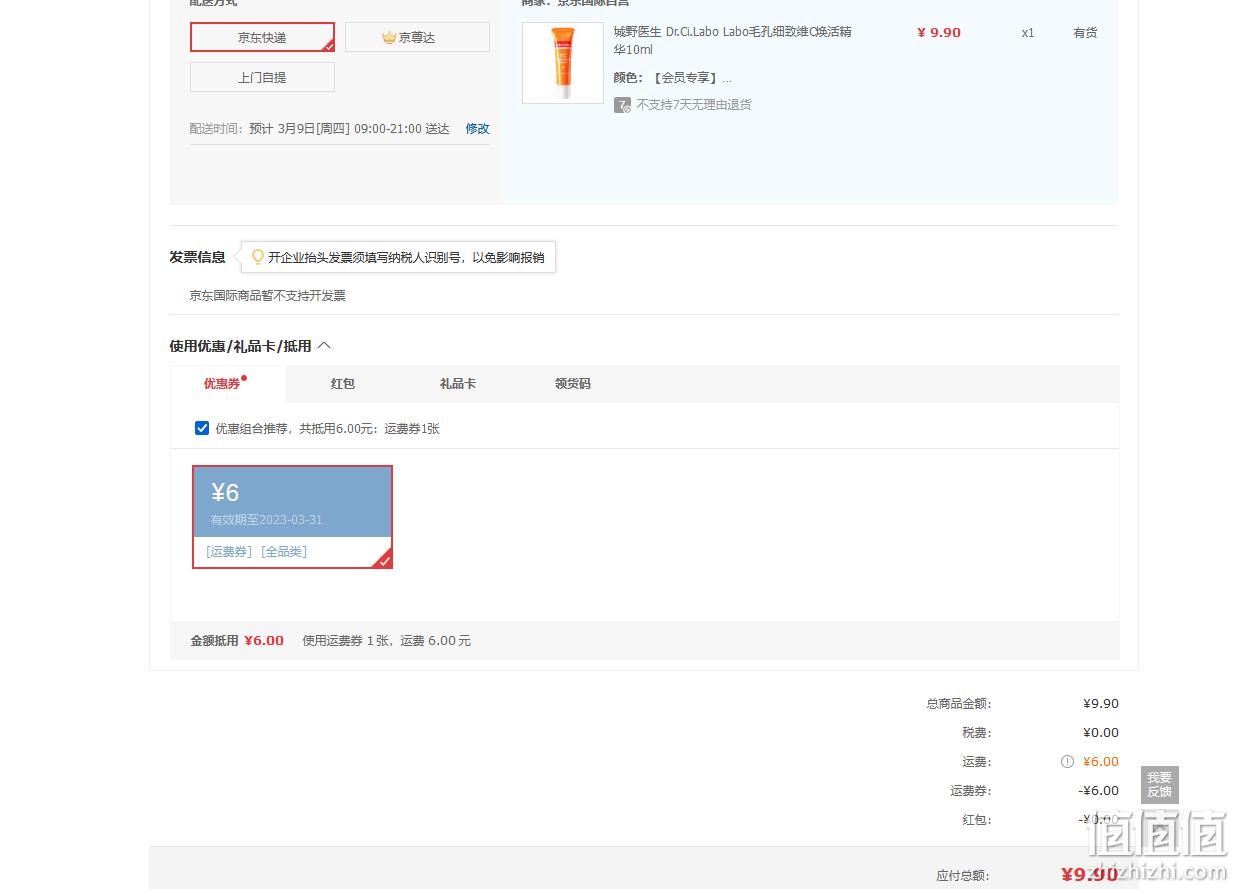Click the 金额抵用 ¥6.00 amount
Viewport: 1236px width, 889px height.
pos(264,641)
